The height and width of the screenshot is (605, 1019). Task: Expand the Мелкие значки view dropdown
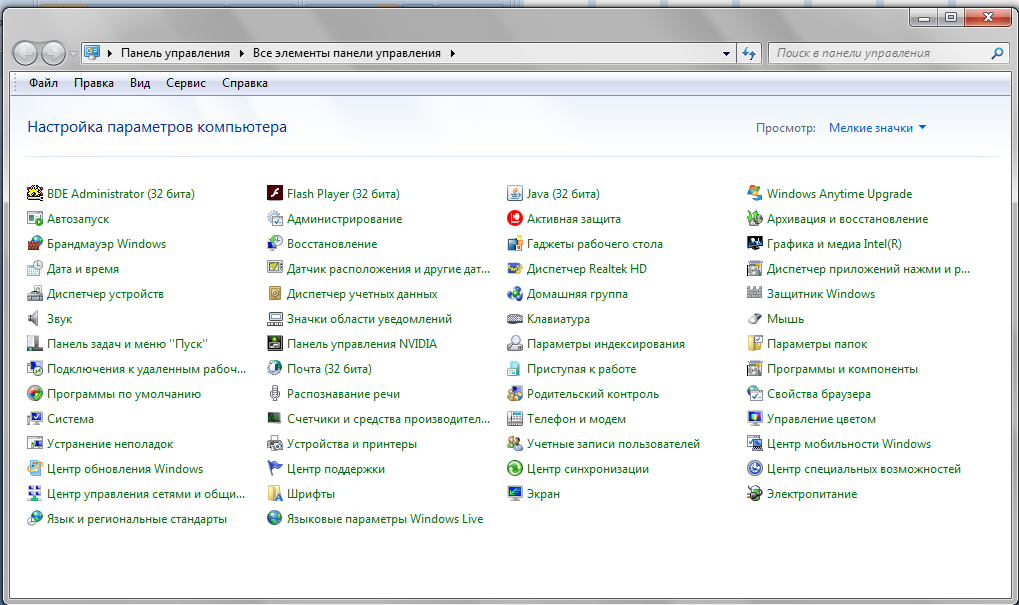877,128
